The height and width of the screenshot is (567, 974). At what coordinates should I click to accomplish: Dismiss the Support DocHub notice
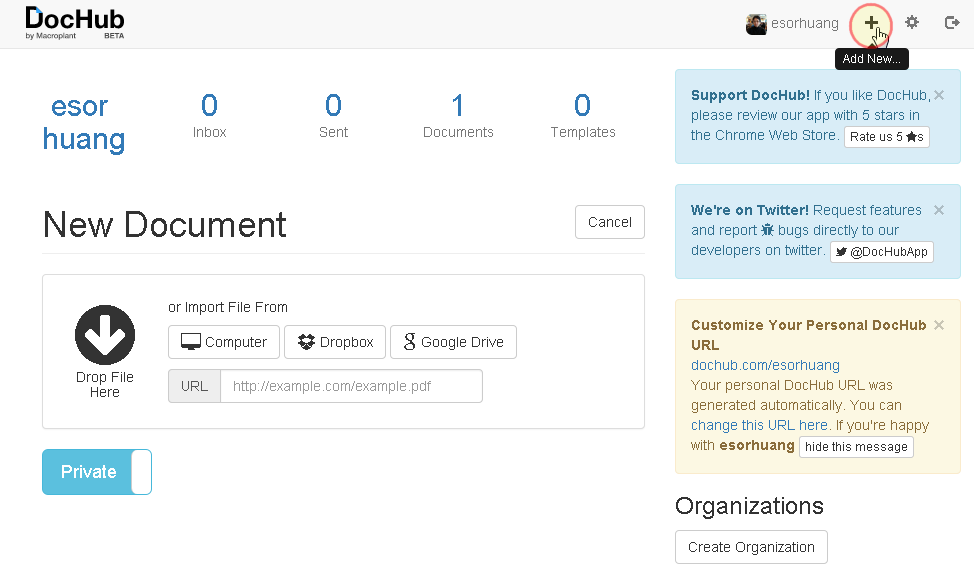[x=939, y=96]
